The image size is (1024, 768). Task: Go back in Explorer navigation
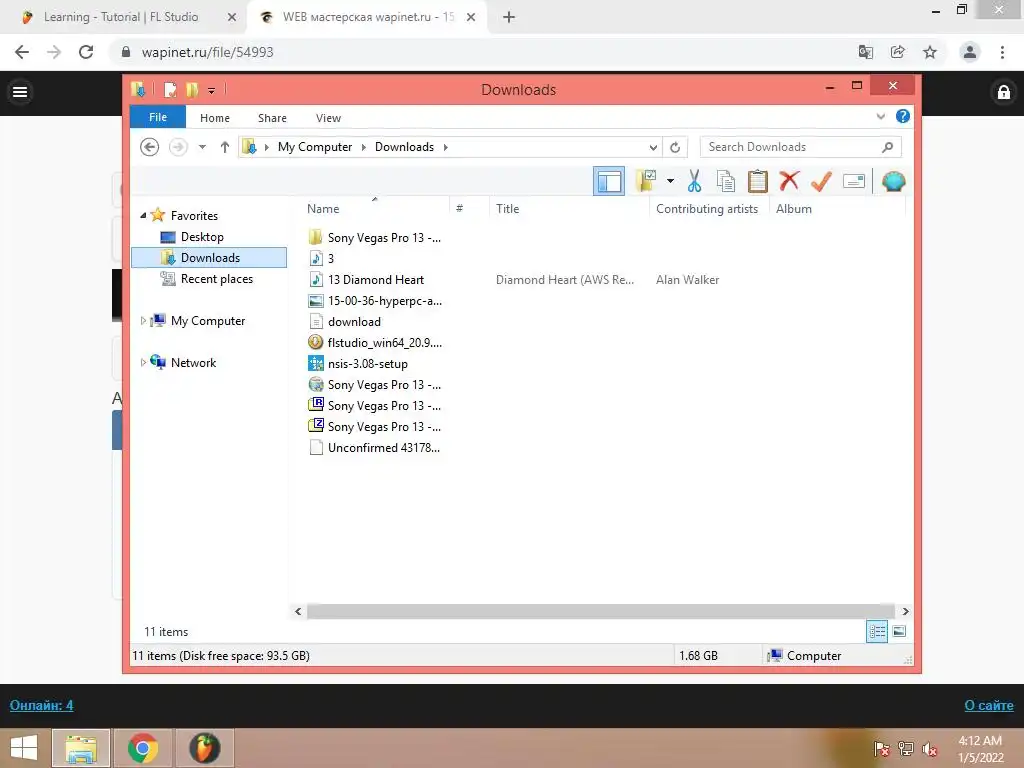(x=150, y=147)
